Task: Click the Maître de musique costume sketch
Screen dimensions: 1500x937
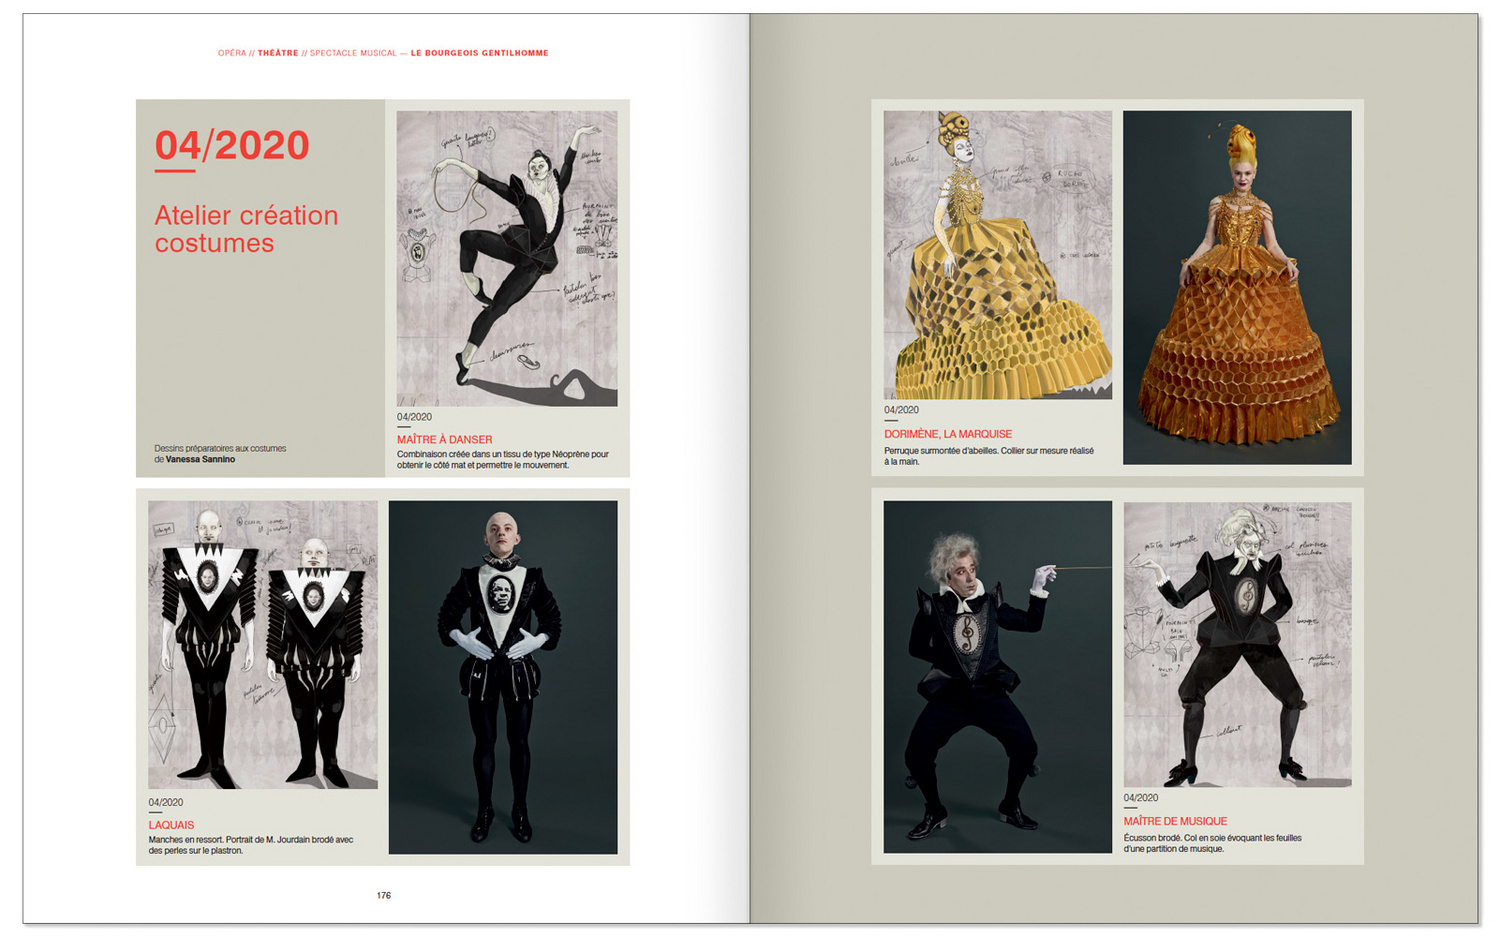Action: 1238,644
